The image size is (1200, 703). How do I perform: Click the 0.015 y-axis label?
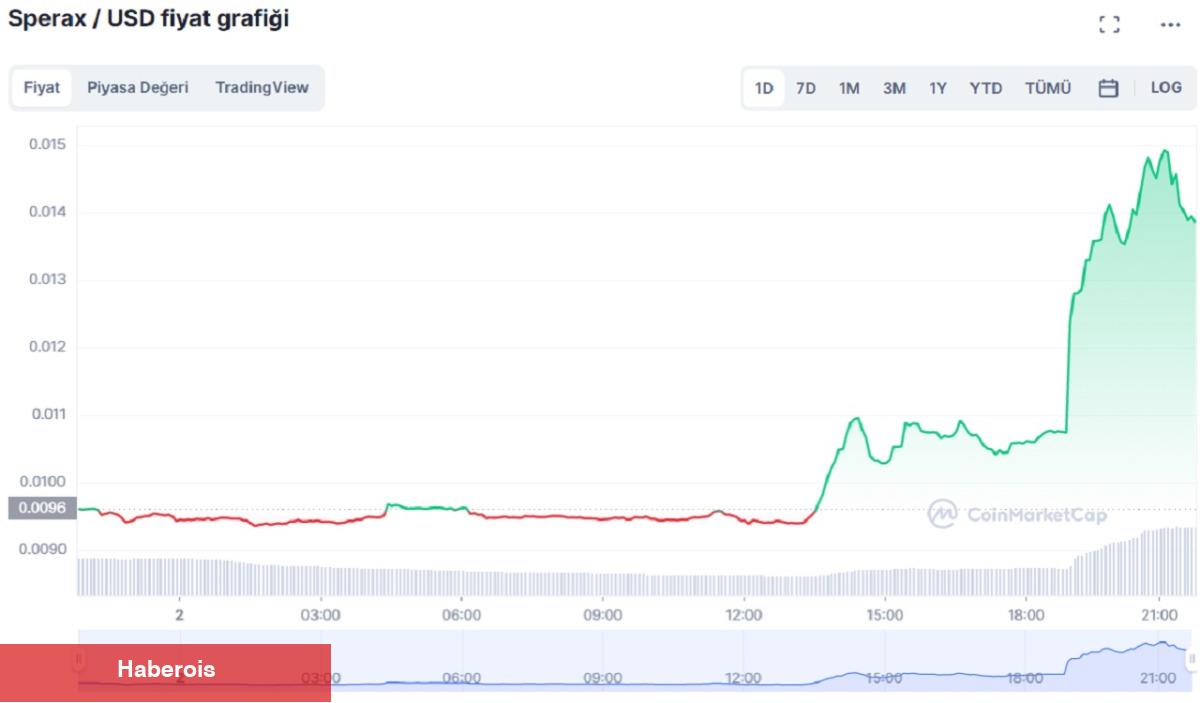coord(47,144)
